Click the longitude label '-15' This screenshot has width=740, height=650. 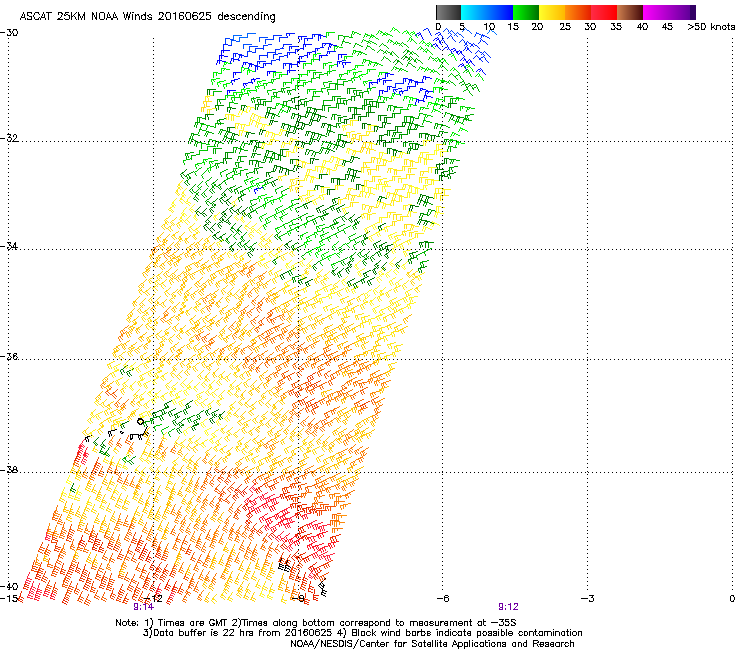9,598
